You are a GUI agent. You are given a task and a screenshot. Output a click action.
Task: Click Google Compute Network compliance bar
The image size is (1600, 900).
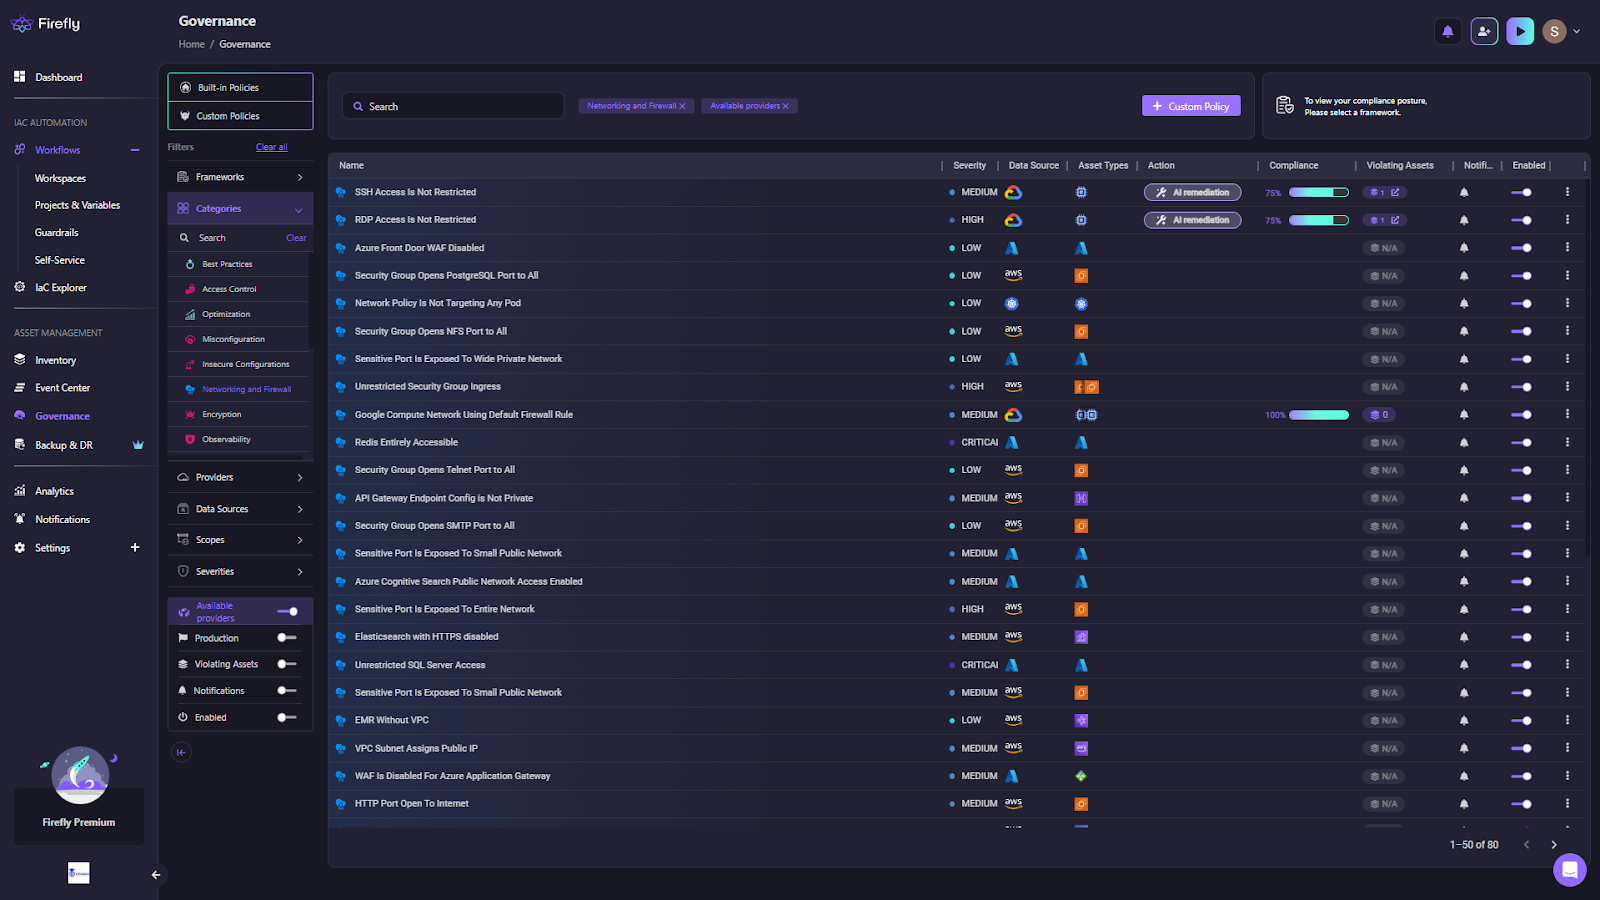pyautogui.click(x=1318, y=415)
